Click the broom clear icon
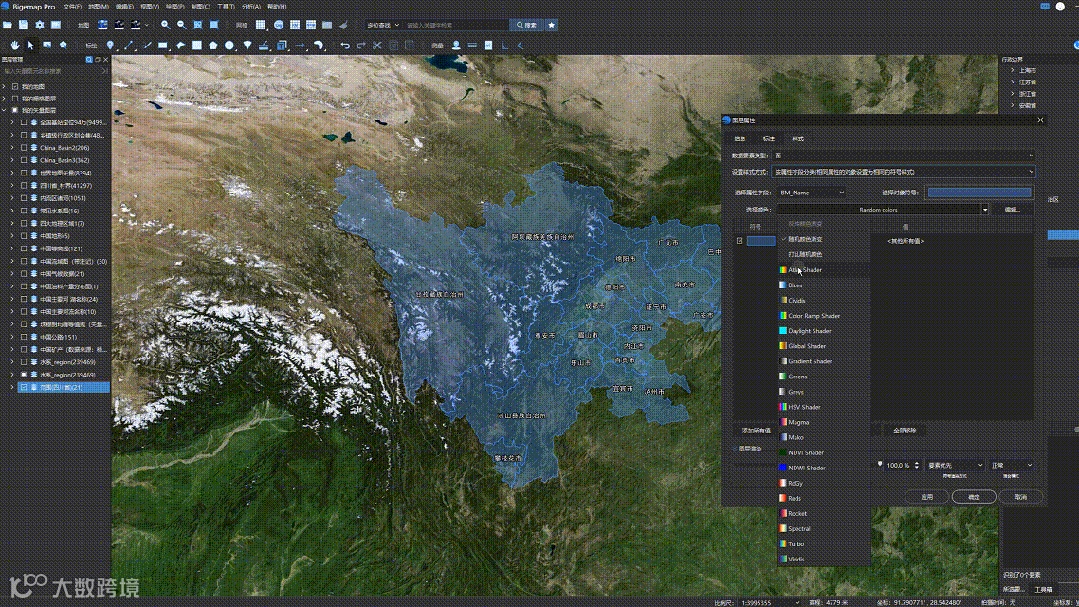Viewport: 1079px width, 607px height. [343, 25]
